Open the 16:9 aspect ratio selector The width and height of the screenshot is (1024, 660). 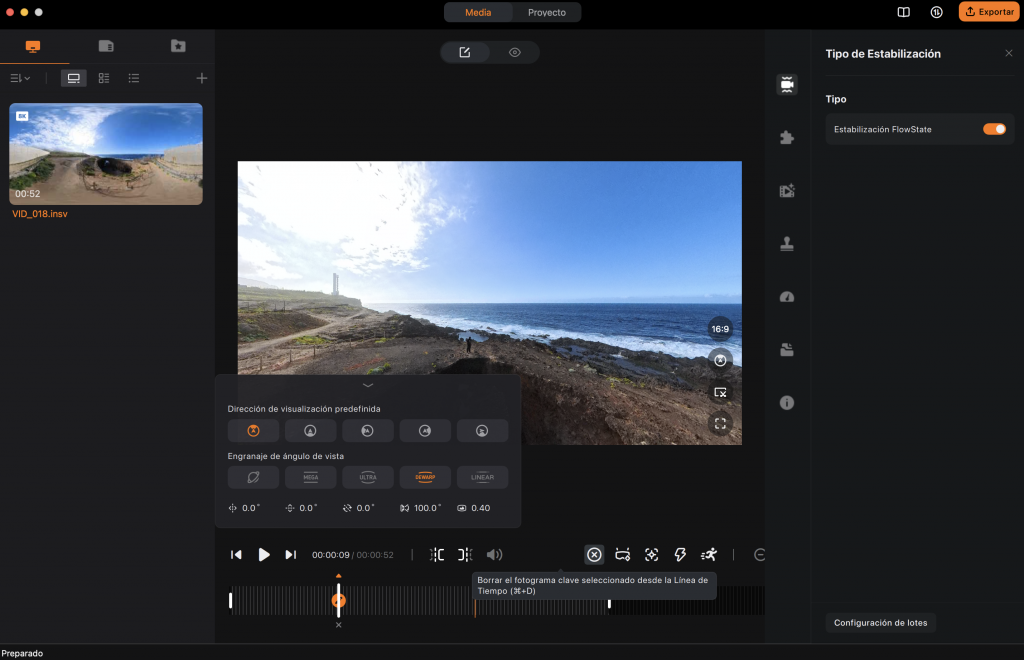[x=720, y=328]
